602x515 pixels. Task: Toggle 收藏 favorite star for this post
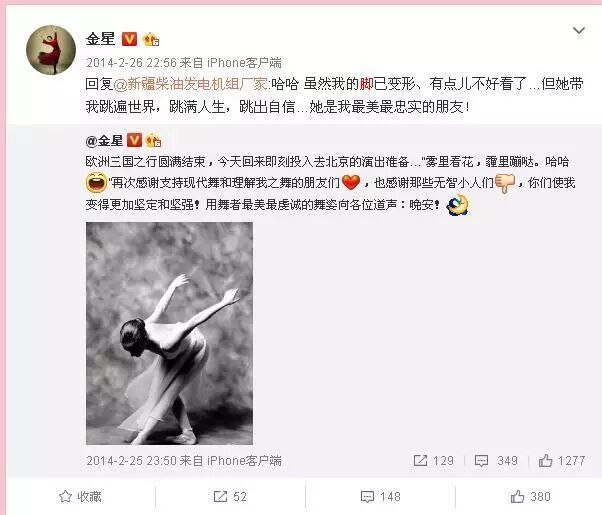tap(80, 497)
